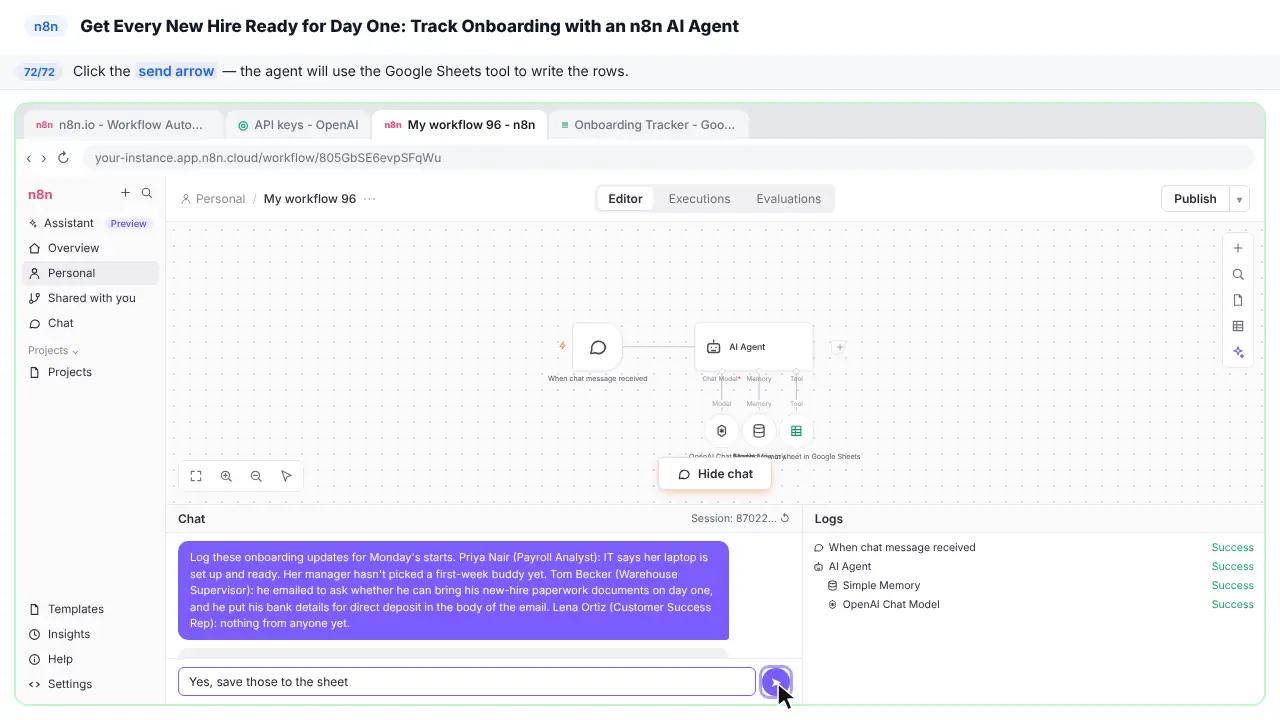Image resolution: width=1280 pixels, height=720 pixels.
Task: Open search in the n8n sidebar
Action: coord(147,193)
